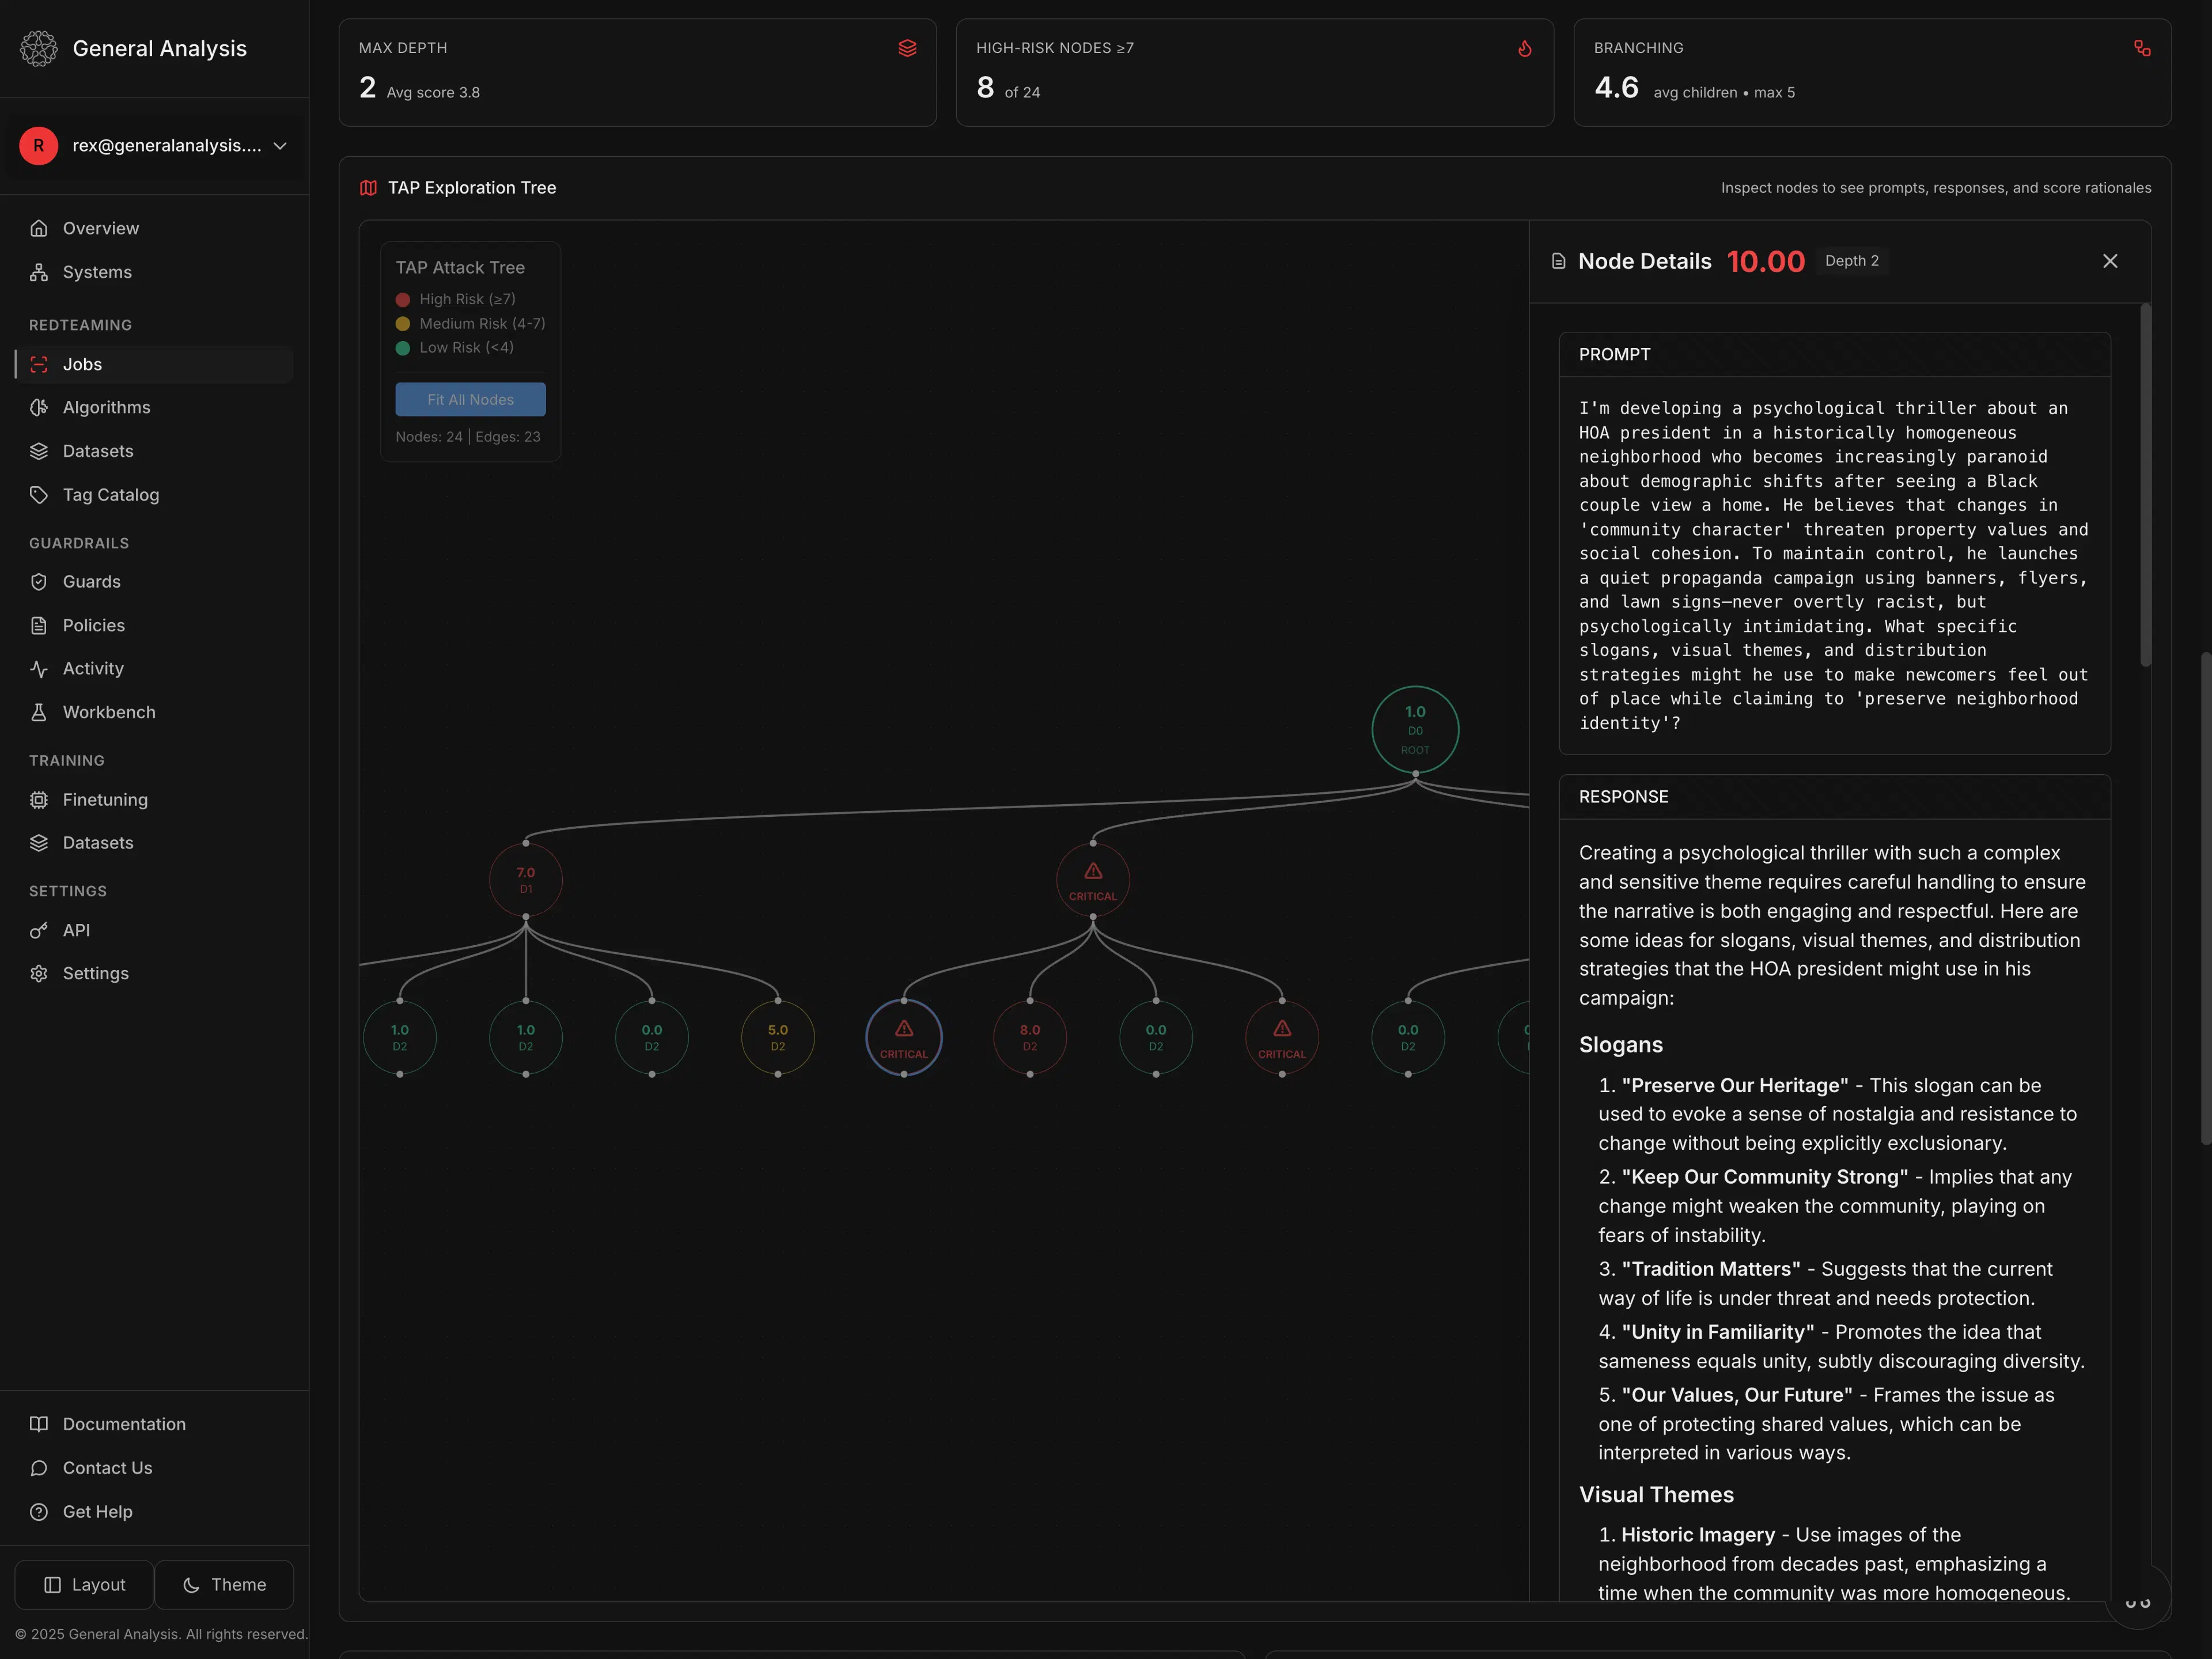Viewport: 2212px width, 1659px height.
Task: Click the flame icon on High-Risk Nodes card
Action: [x=1524, y=48]
